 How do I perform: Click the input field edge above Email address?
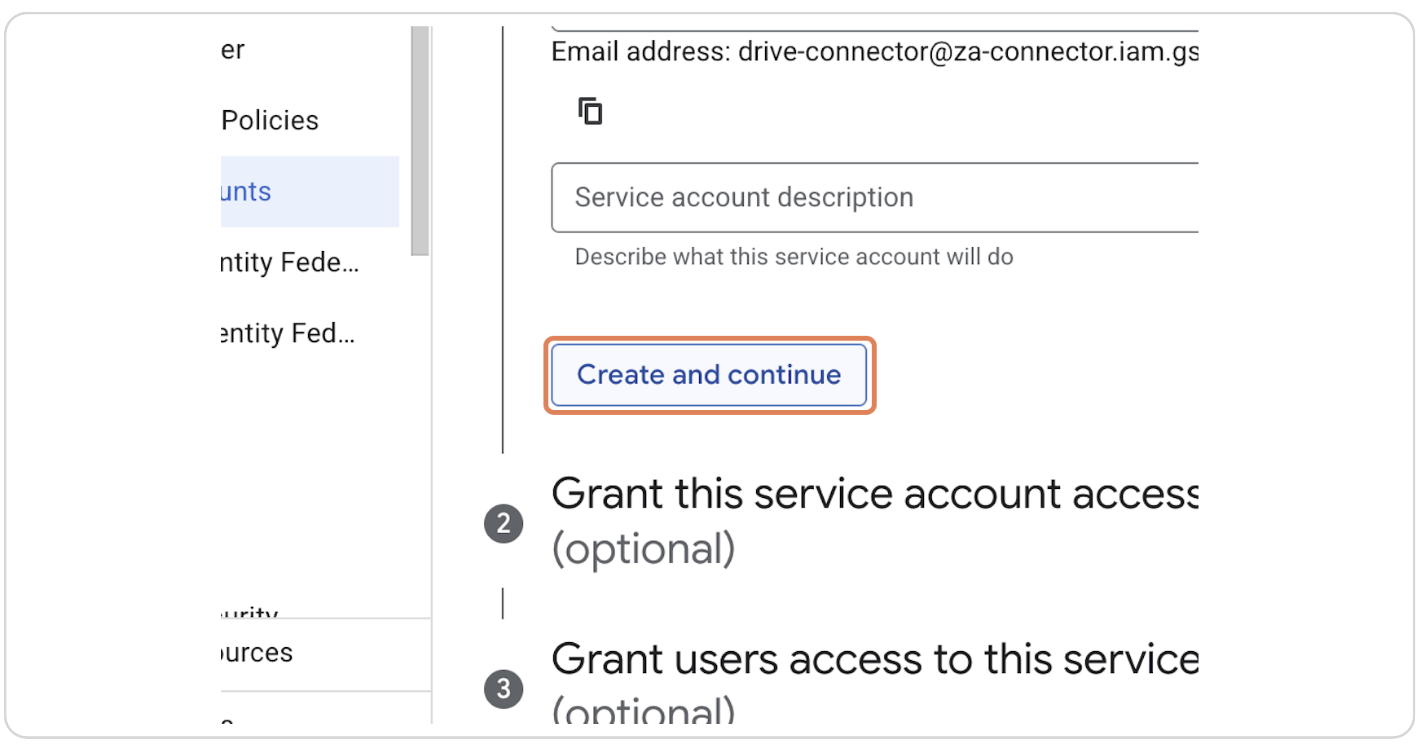pyautogui.click(x=874, y=30)
